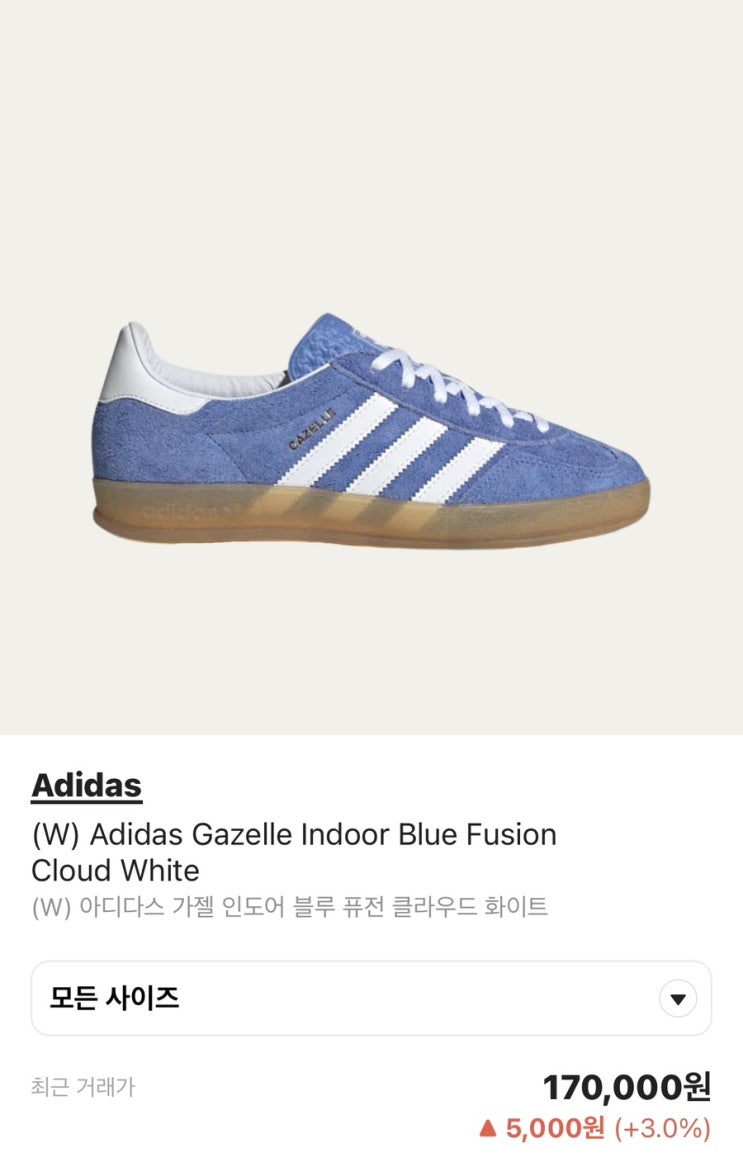Click the blue embossed tongue of sneaker

point(322,346)
